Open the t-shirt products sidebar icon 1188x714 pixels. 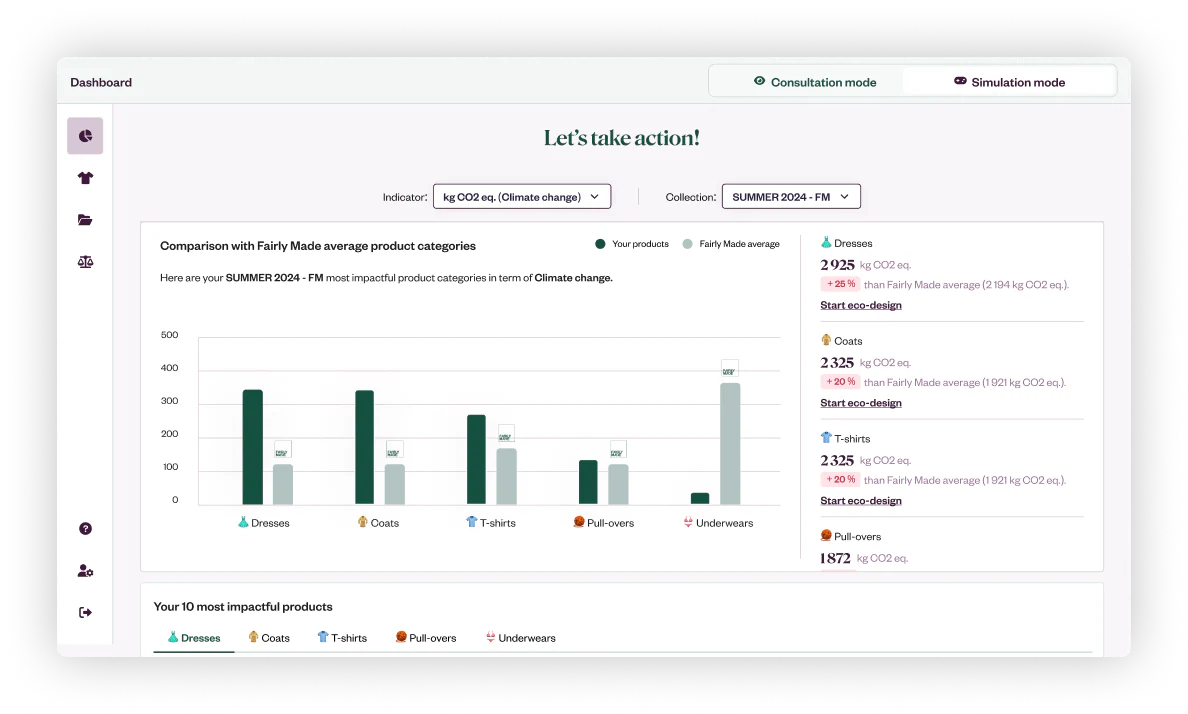(x=85, y=178)
